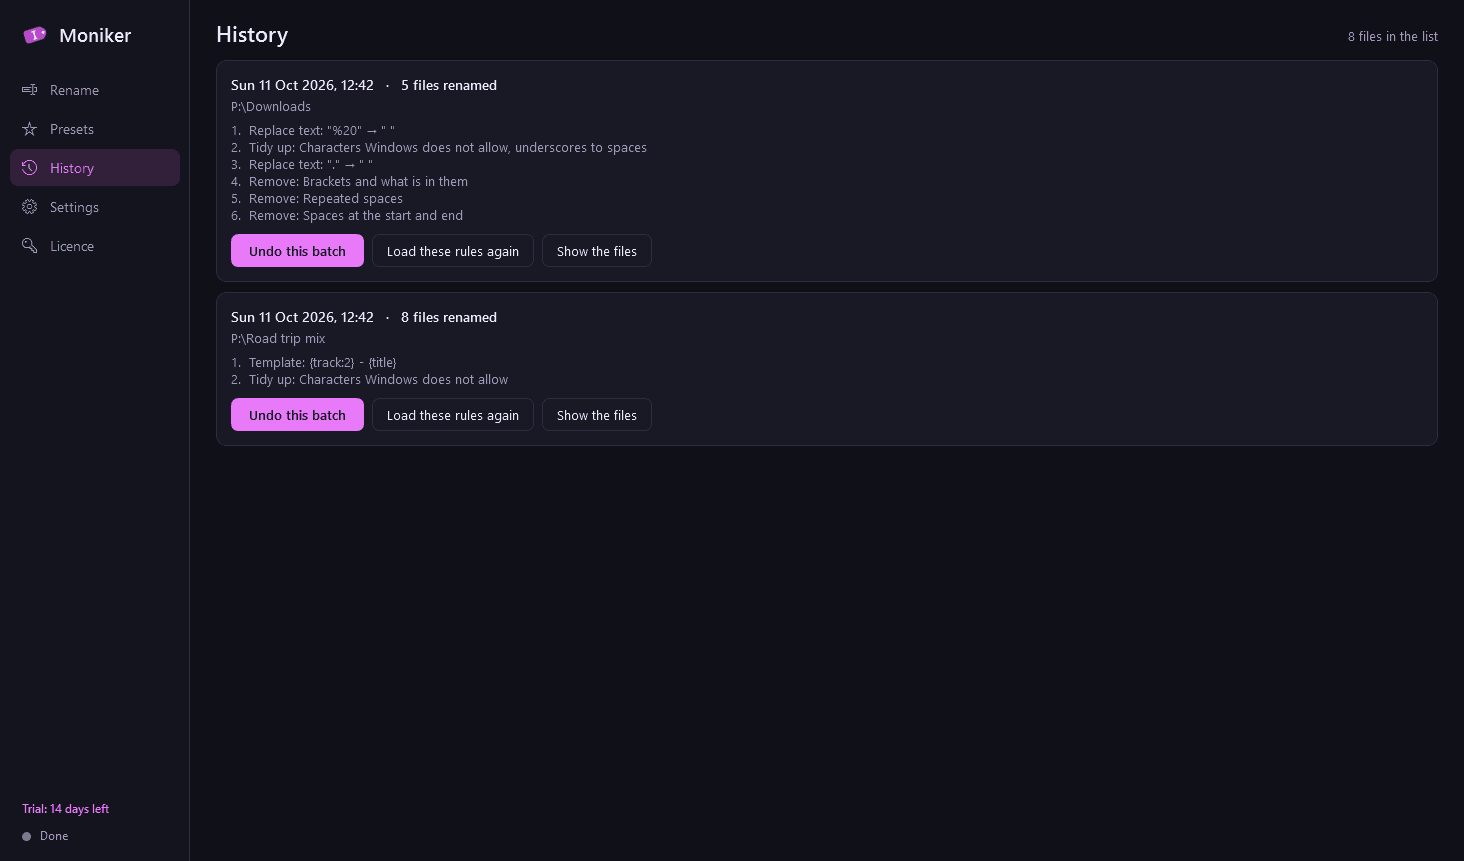Click the Licence key icon
This screenshot has height=861, width=1464.
30,246
